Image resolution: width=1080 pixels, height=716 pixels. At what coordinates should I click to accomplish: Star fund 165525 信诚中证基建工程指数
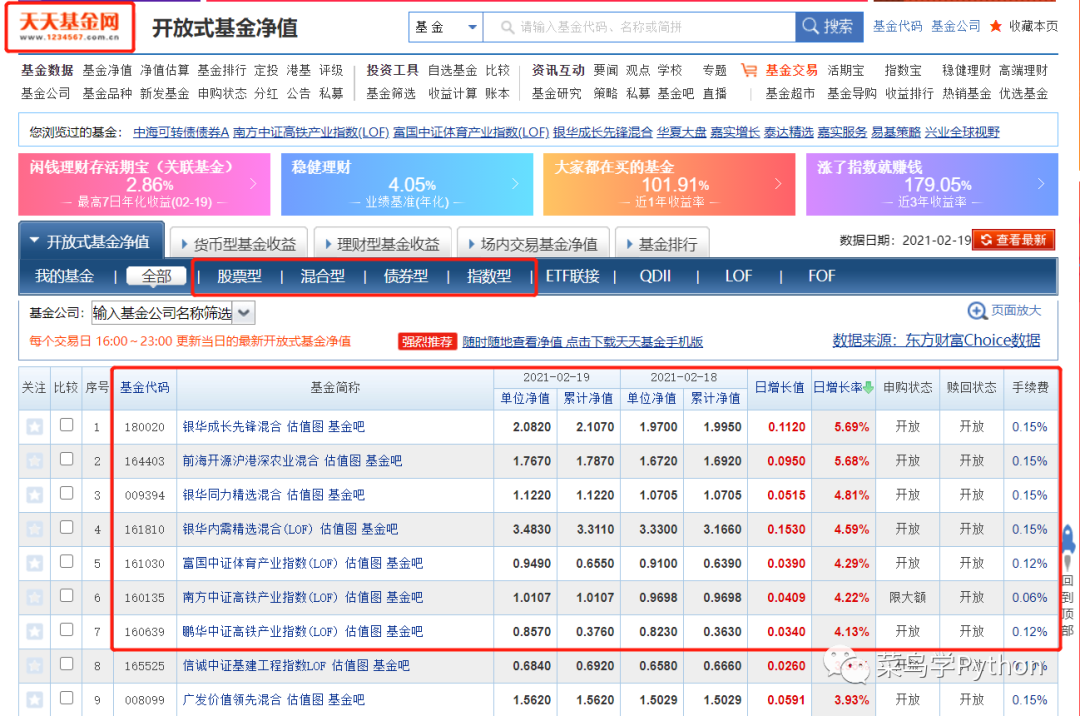point(34,666)
